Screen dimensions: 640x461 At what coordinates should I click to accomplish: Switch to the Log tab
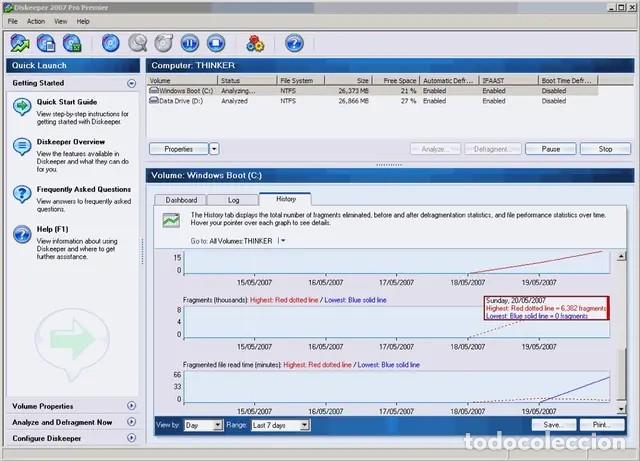[x=233, y=200]
